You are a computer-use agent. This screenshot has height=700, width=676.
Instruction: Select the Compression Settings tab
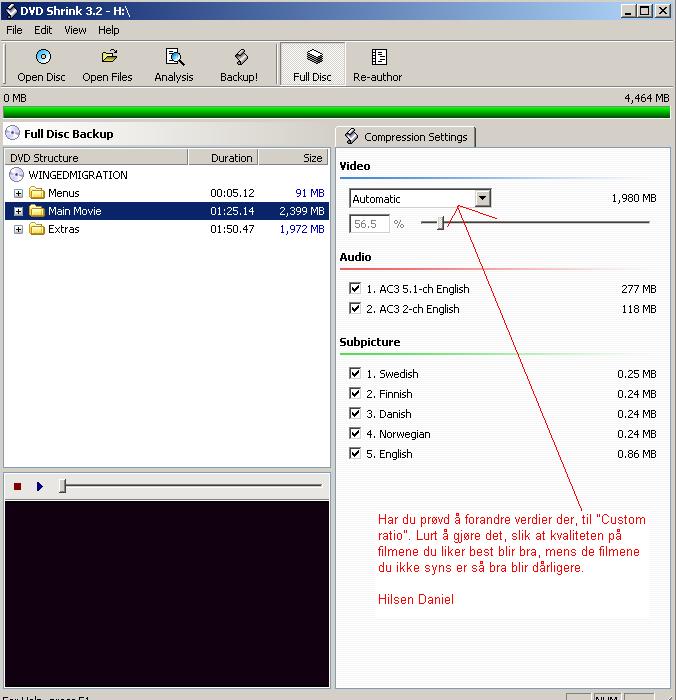coord(405,137)
